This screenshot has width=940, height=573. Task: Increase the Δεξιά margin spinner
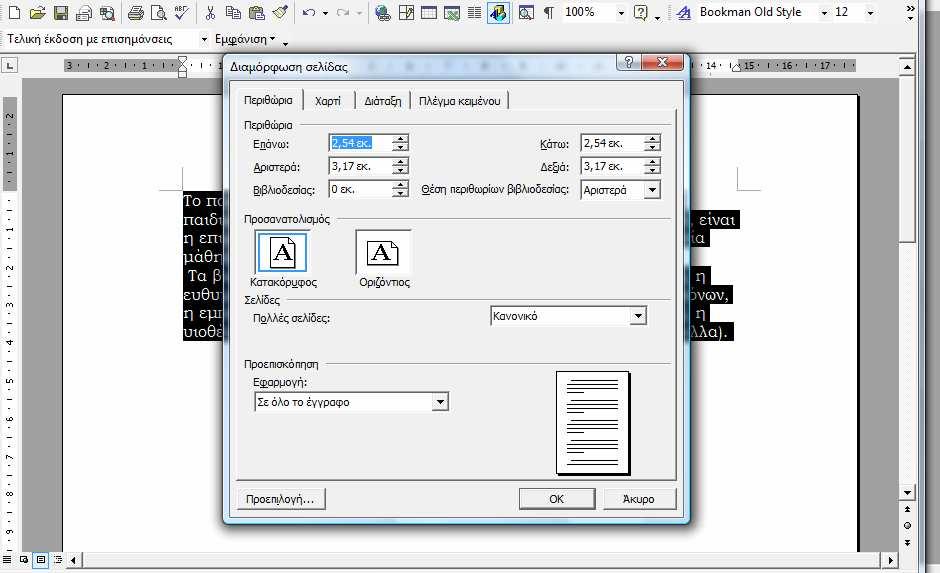[652, 162]
